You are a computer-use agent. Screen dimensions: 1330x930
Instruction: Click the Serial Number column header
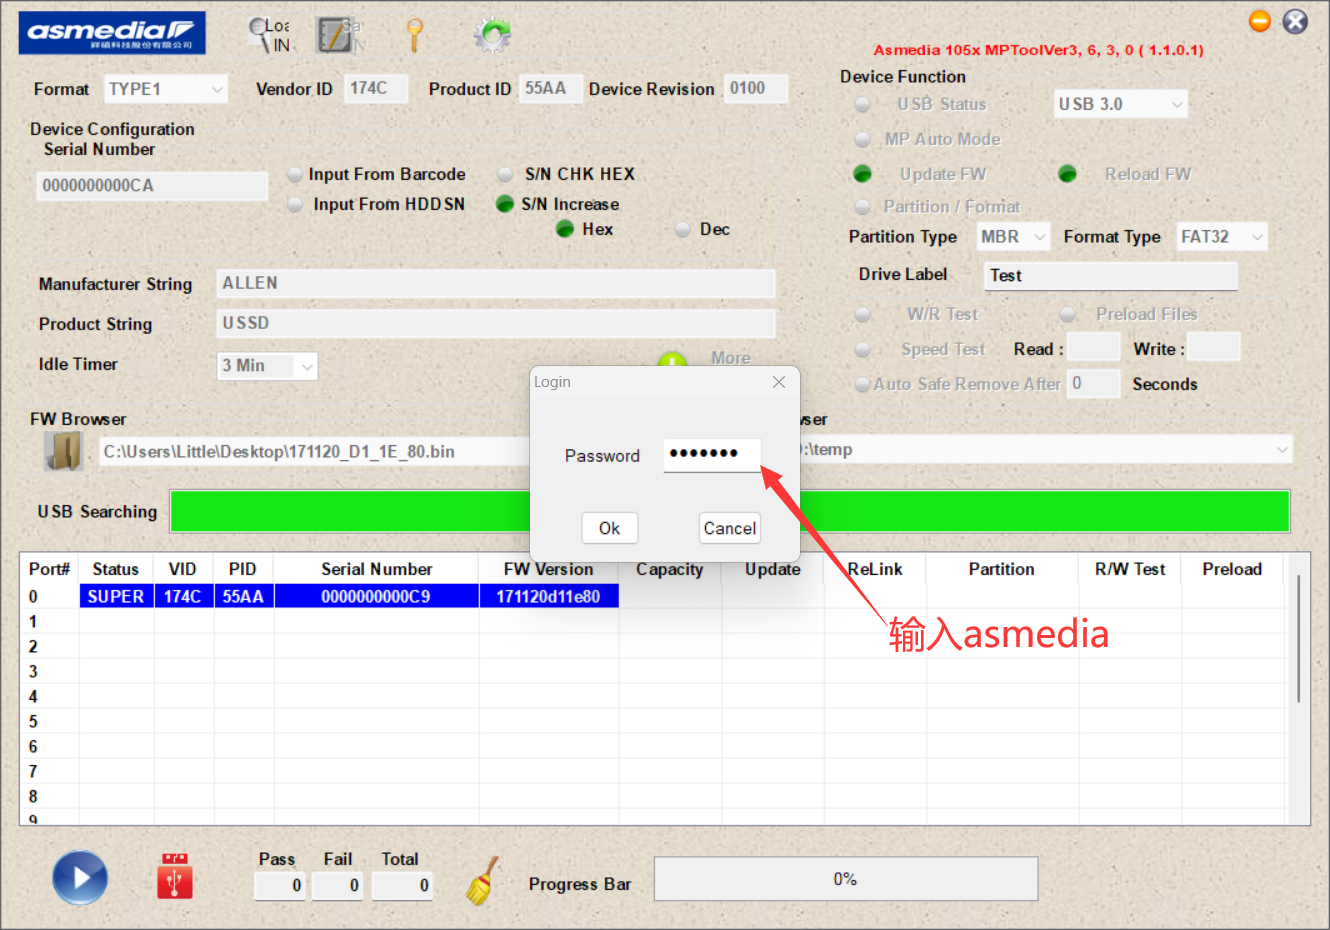pos(376,569)
